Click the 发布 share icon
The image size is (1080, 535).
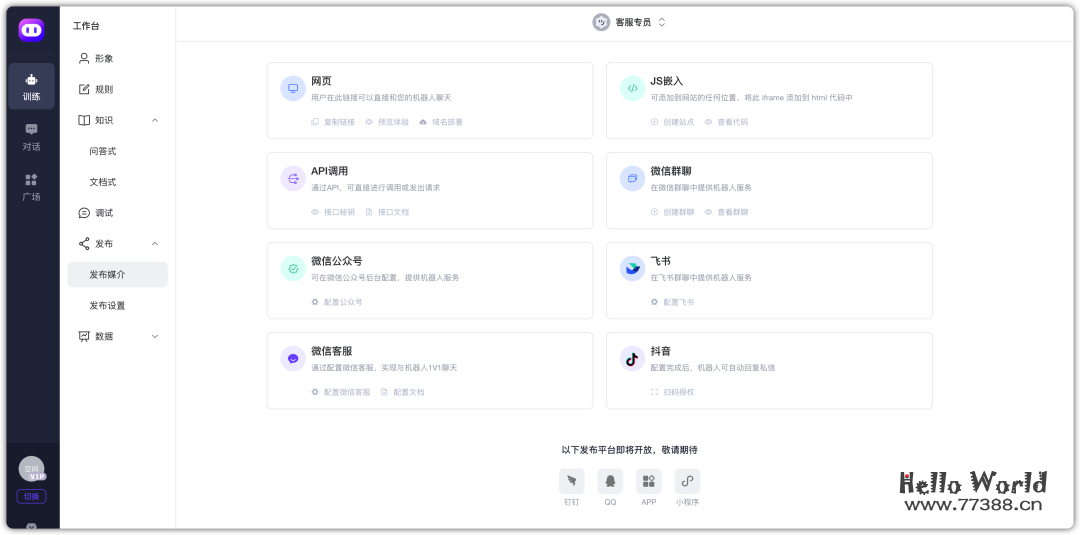click(x=84, y=244)
